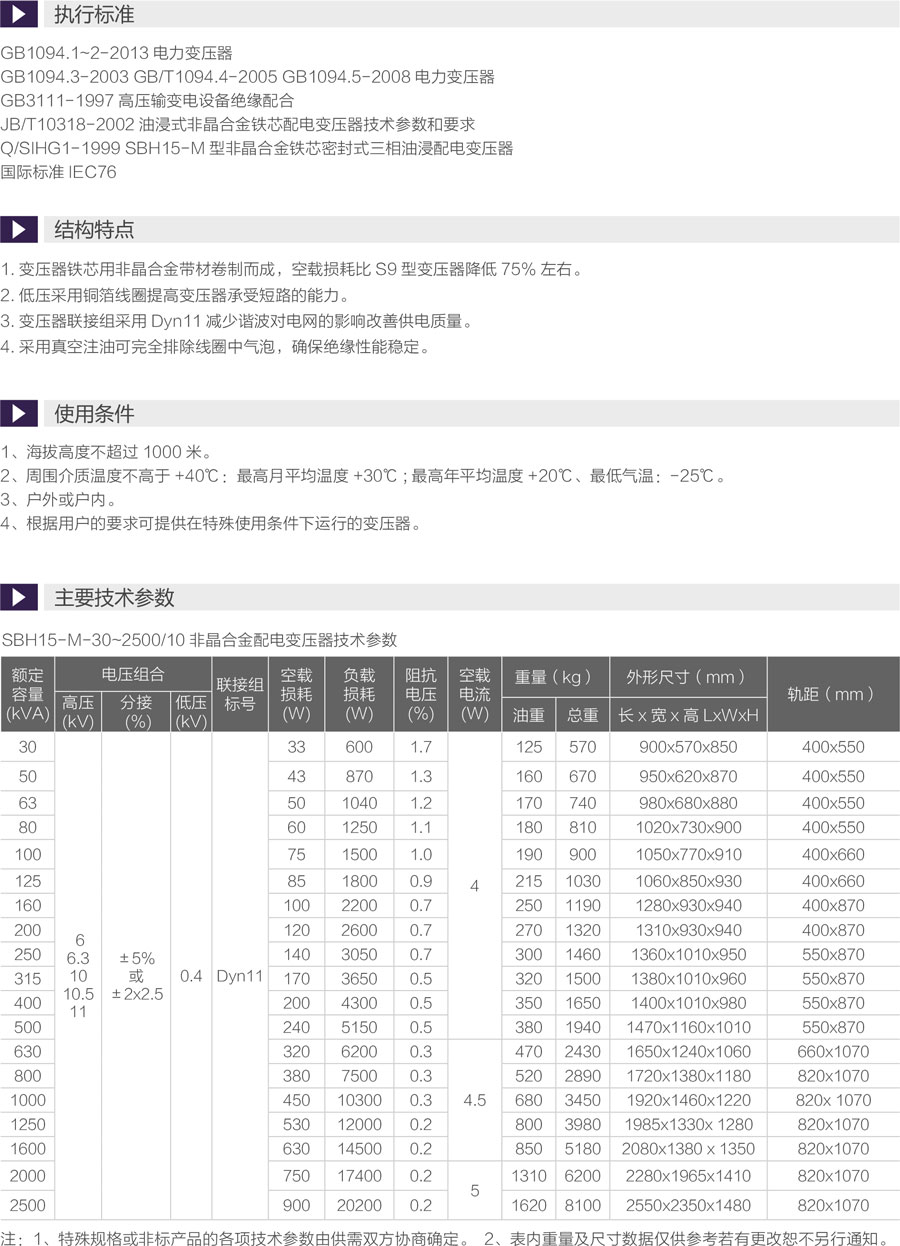
Task: Select the 2550x2350x1480 dimensions cell
Action: tap(688, 1205)
